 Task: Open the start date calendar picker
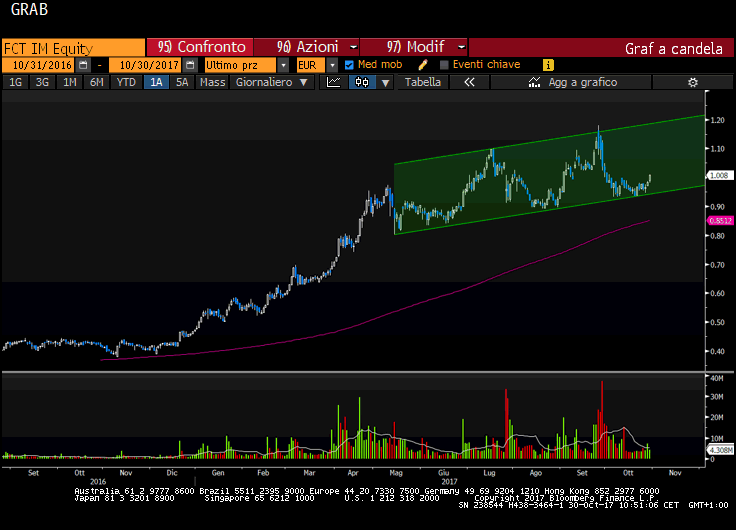point(83,65)
